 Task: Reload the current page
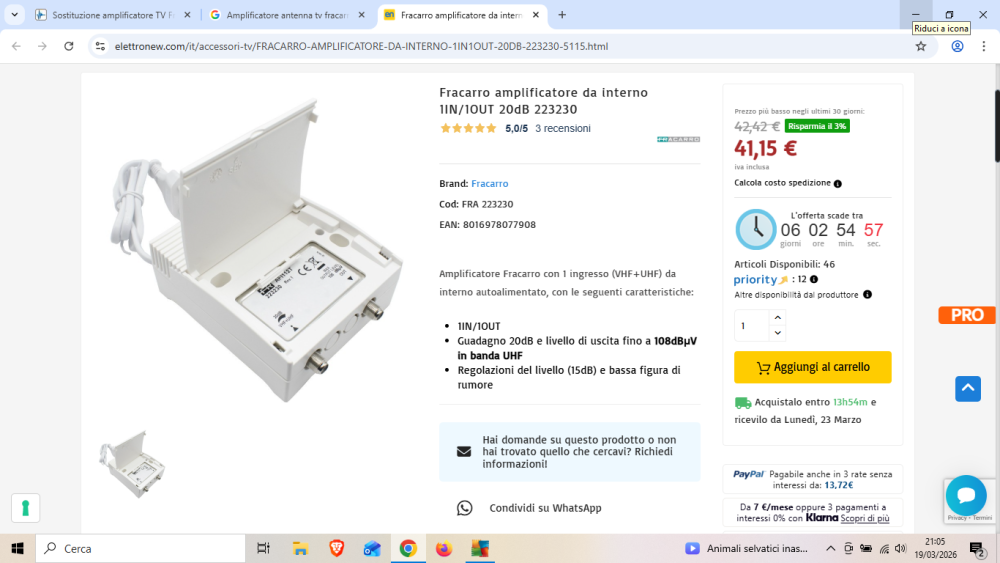pyautogui.click(x=69, y=46)
